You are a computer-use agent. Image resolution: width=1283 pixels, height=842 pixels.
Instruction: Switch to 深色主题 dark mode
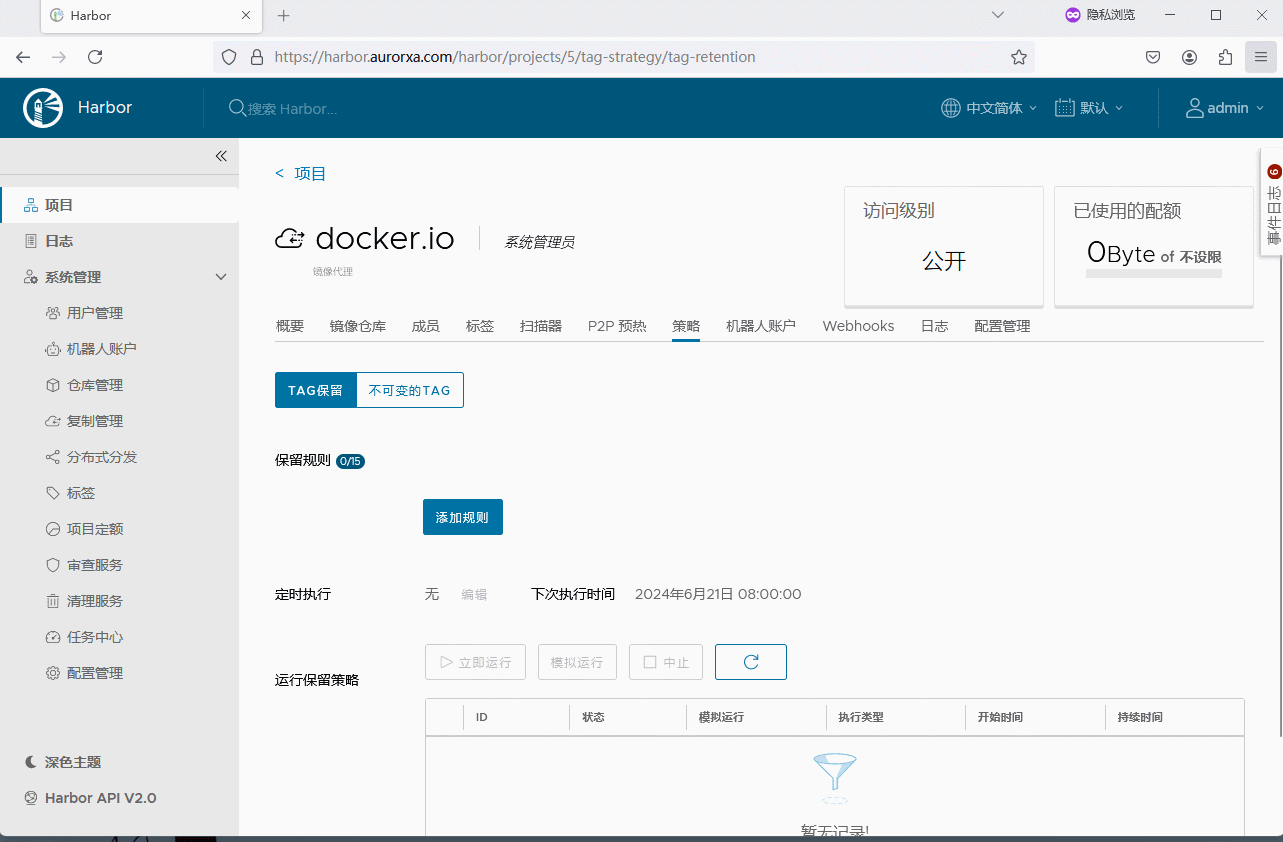(72, 762)
